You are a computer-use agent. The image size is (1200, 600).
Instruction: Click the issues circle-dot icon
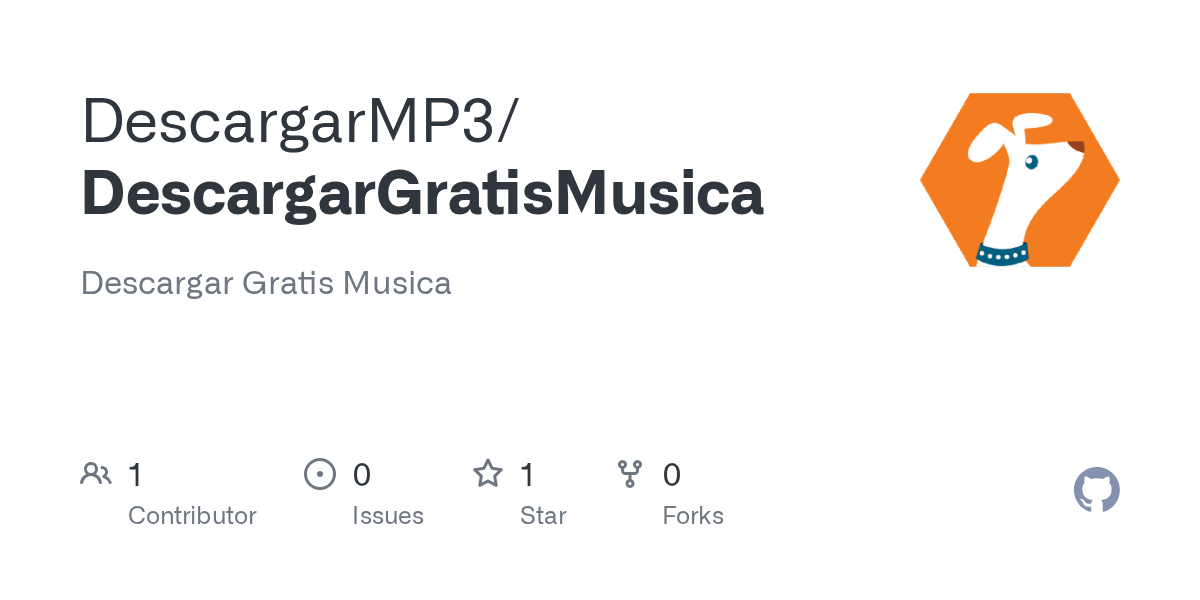320,474
